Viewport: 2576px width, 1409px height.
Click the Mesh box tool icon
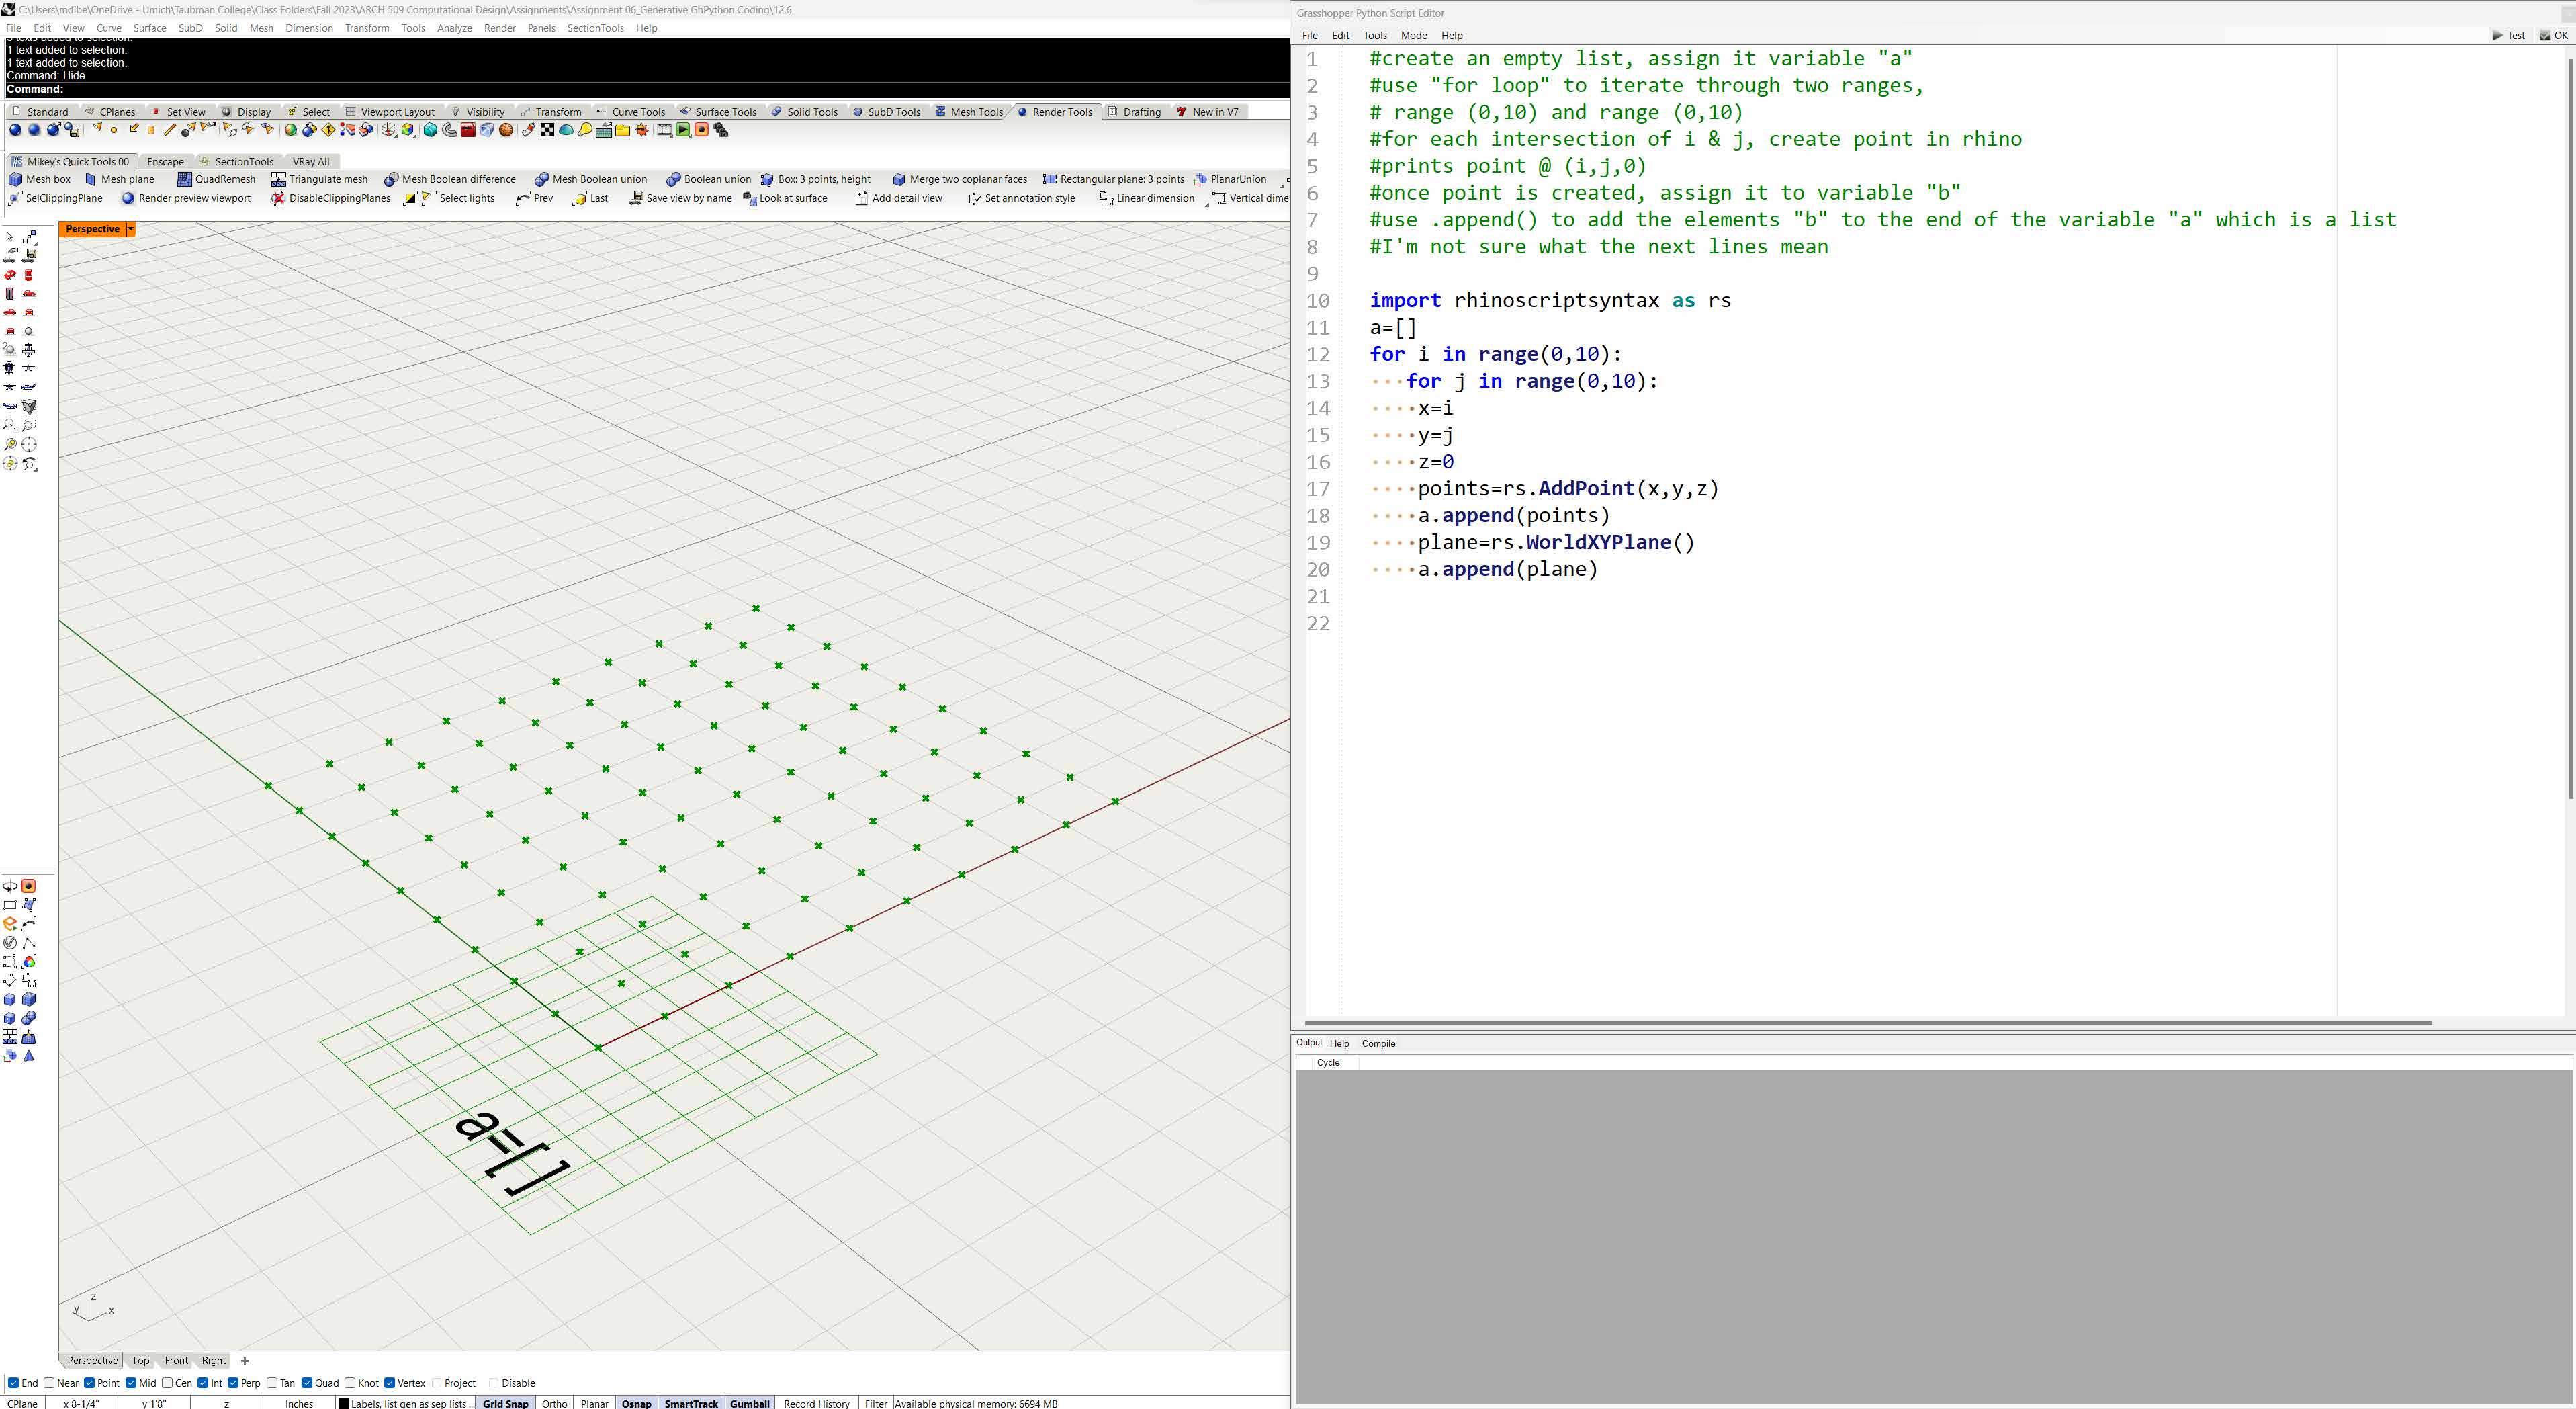(x=15, y=179)
